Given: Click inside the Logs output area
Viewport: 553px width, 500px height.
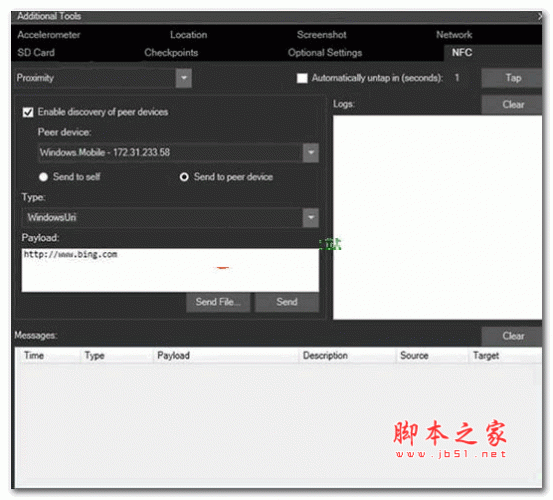Looking at the screenshot, I should point(437,218).
